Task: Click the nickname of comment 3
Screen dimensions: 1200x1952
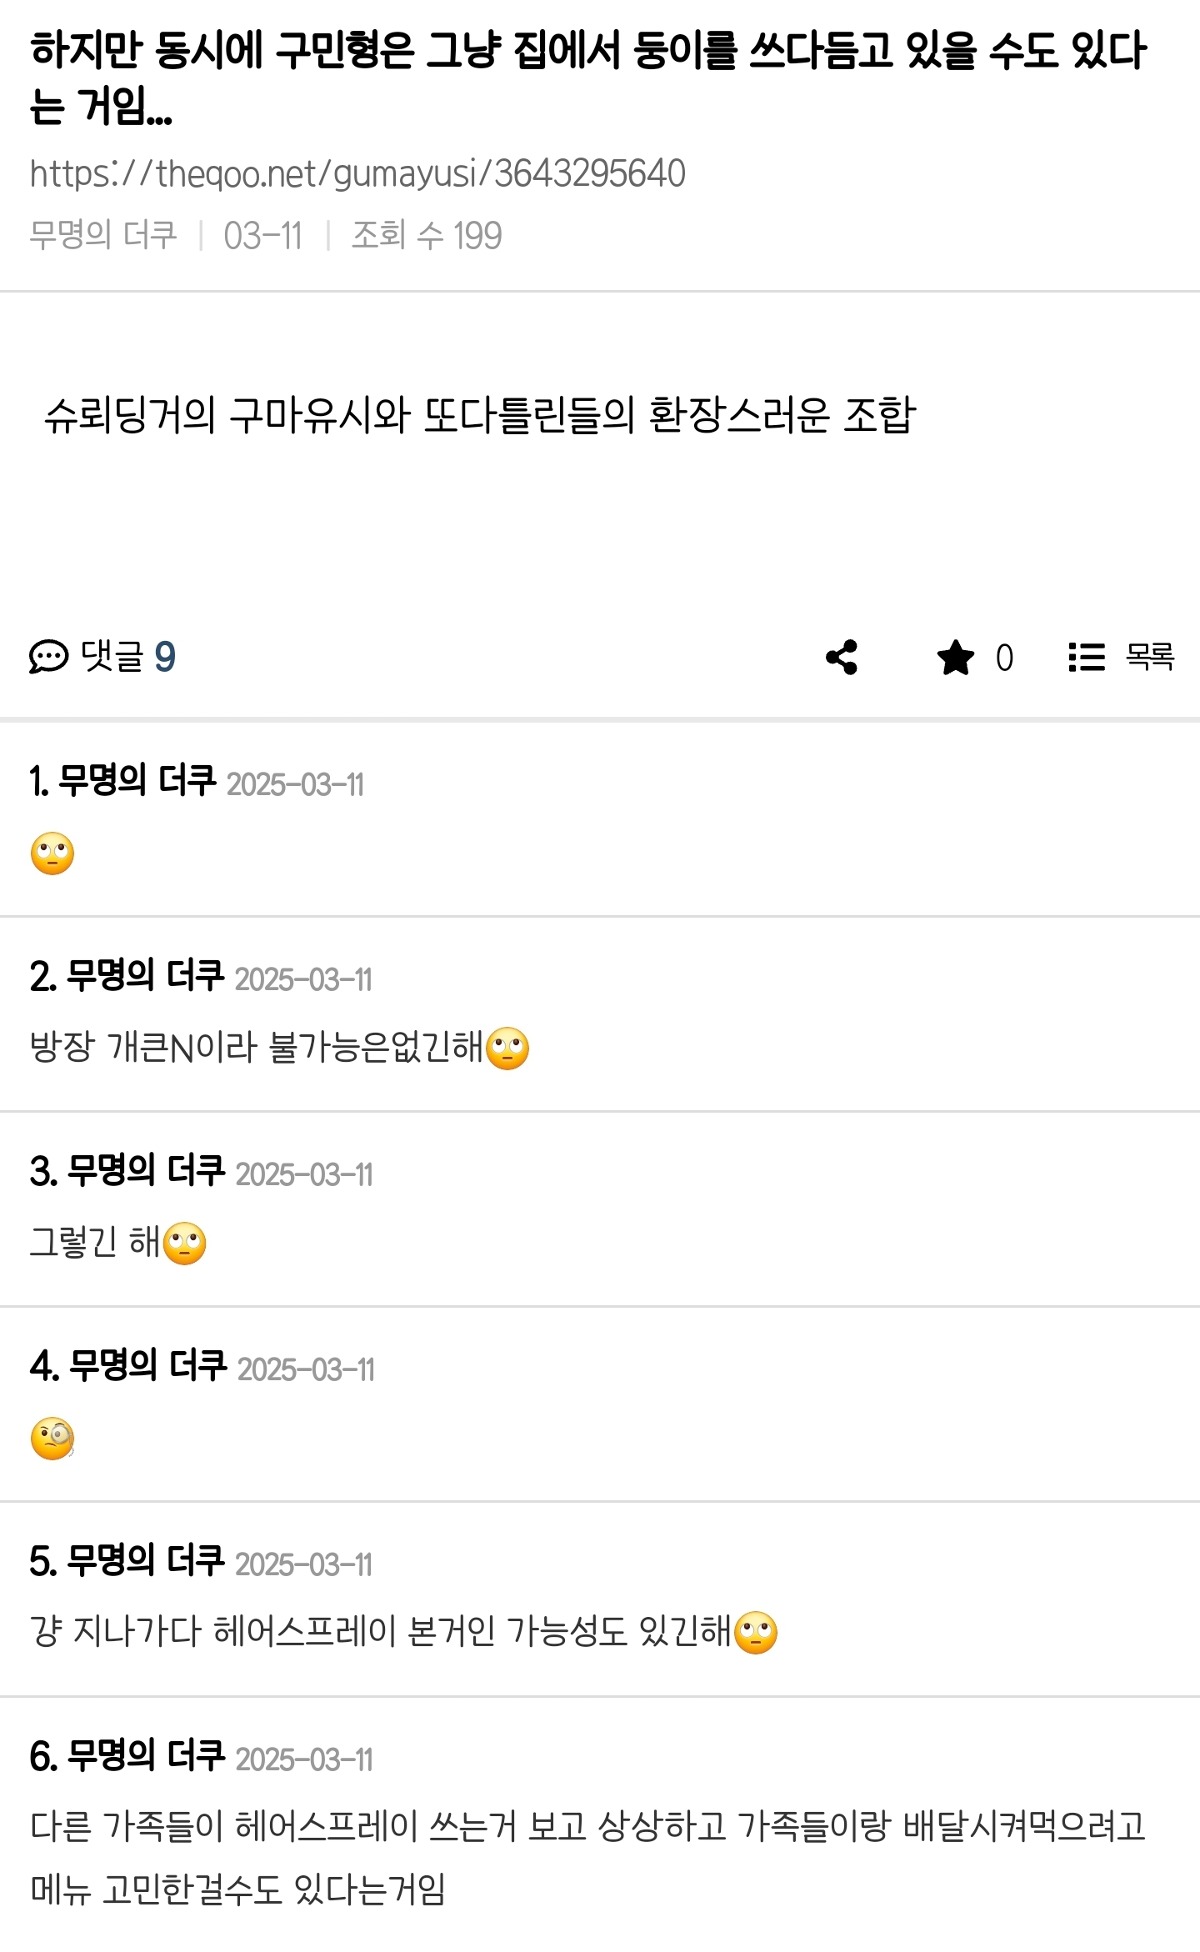Action: 146,1171
